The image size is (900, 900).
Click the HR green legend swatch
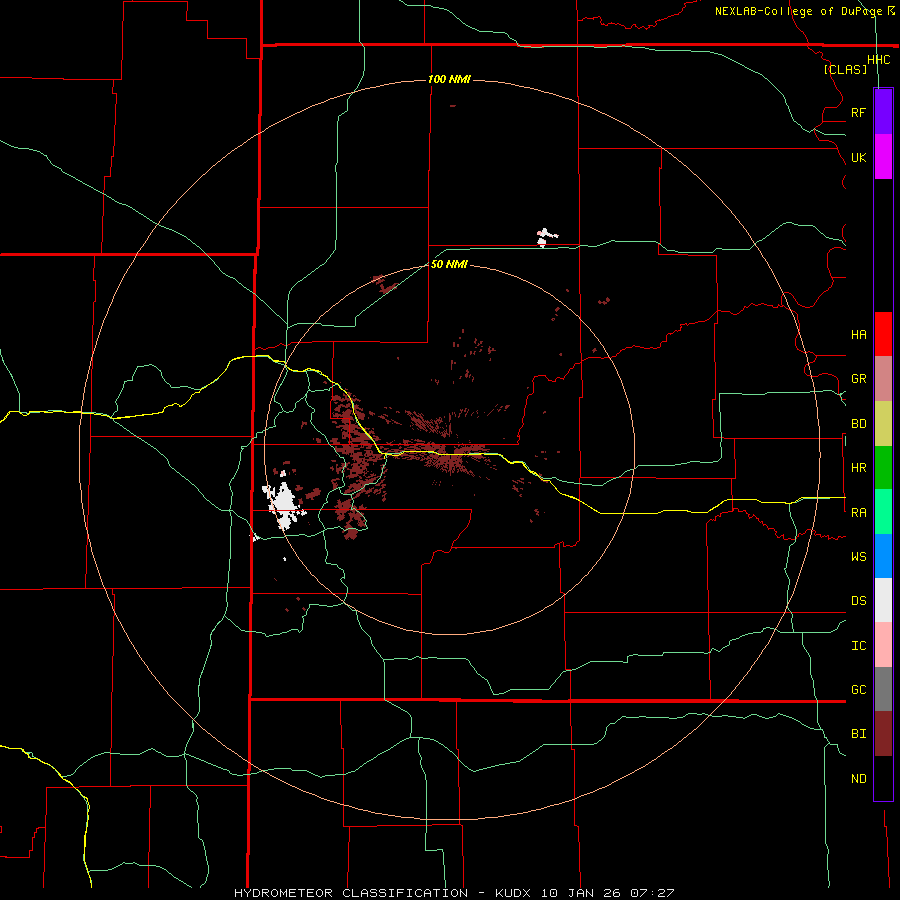tap(883, 468)
